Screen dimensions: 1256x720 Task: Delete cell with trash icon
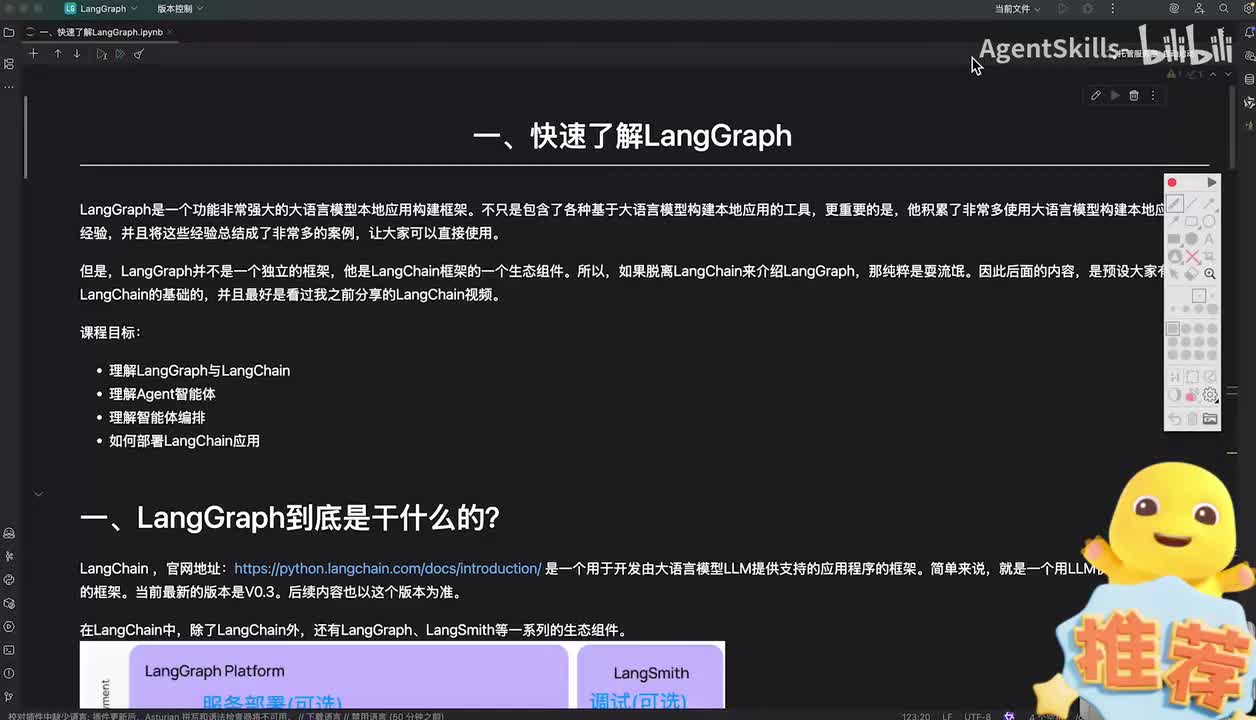click(x=1134, y=95)
